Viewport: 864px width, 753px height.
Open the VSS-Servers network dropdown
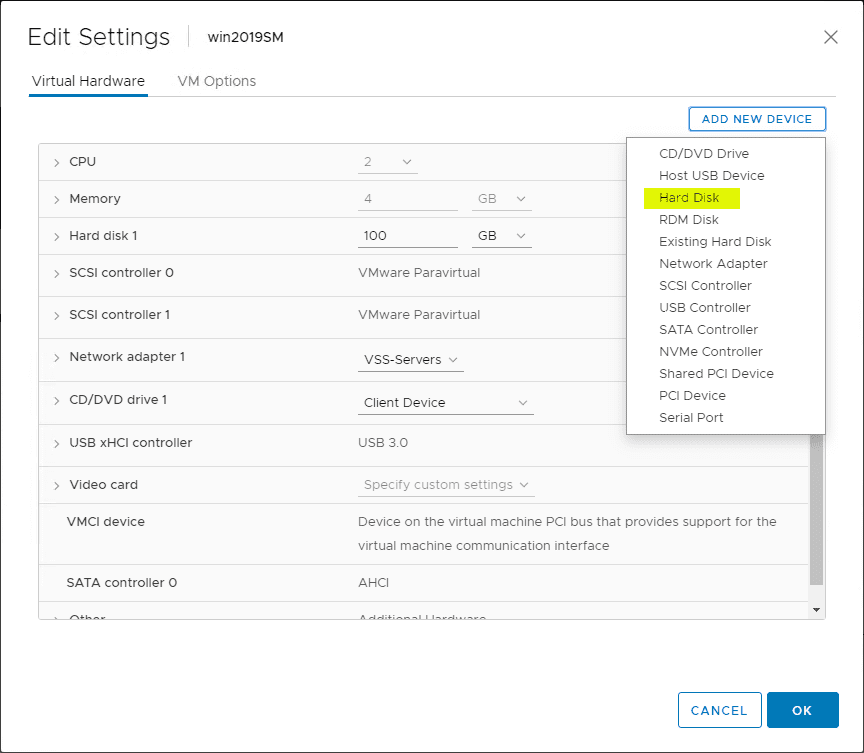411,360
